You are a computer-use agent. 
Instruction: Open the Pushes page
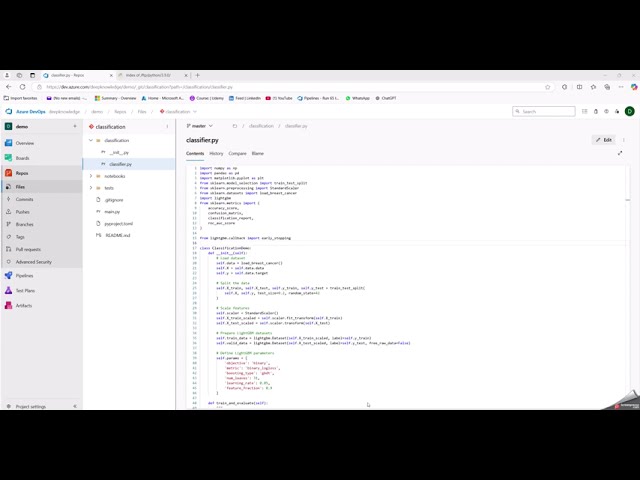pyautogui.click(x=22, y=212)
